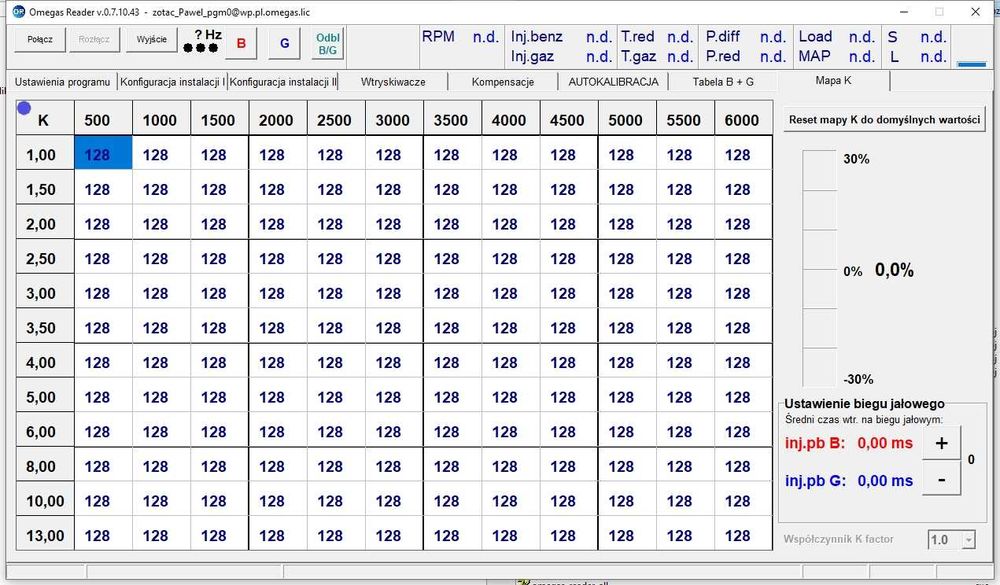
Task: Click the 13,00 row header
Action: 45,536
